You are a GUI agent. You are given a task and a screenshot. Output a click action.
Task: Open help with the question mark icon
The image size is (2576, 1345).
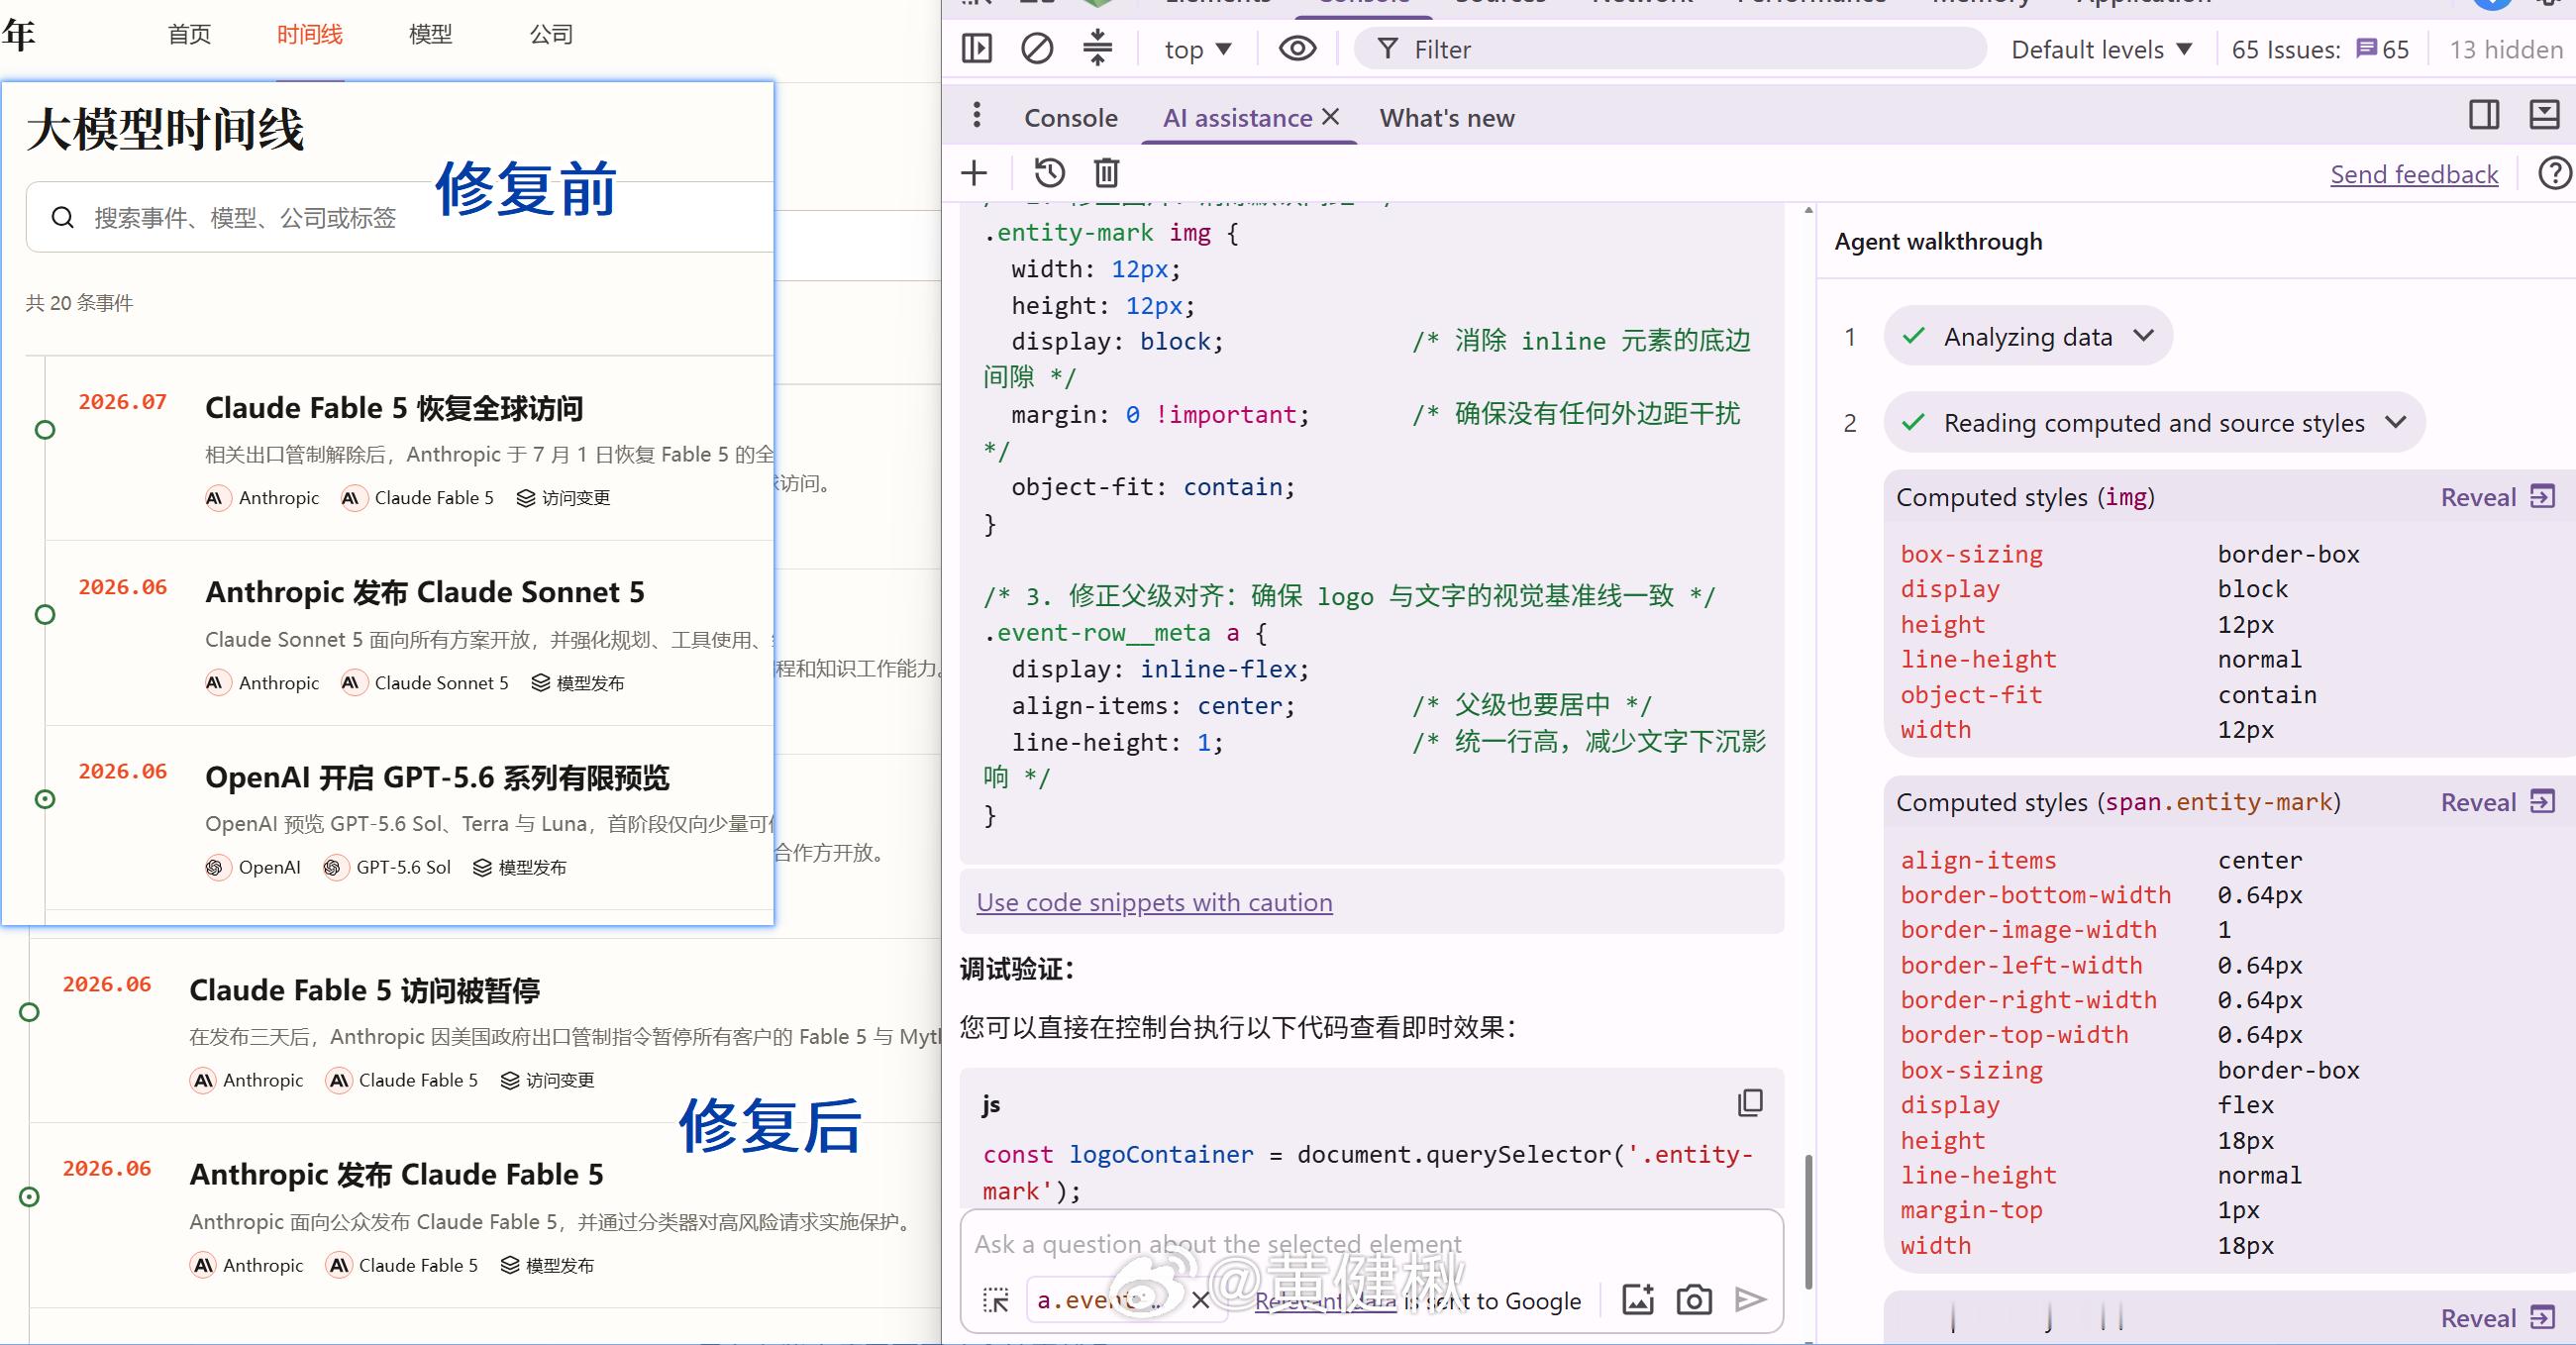click(2555, 173)
